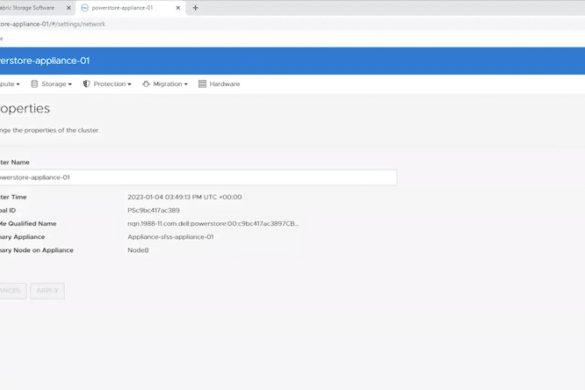Click the Global ID label
The width and height of the screenshot is (585, 390).
tap(8, 210)
